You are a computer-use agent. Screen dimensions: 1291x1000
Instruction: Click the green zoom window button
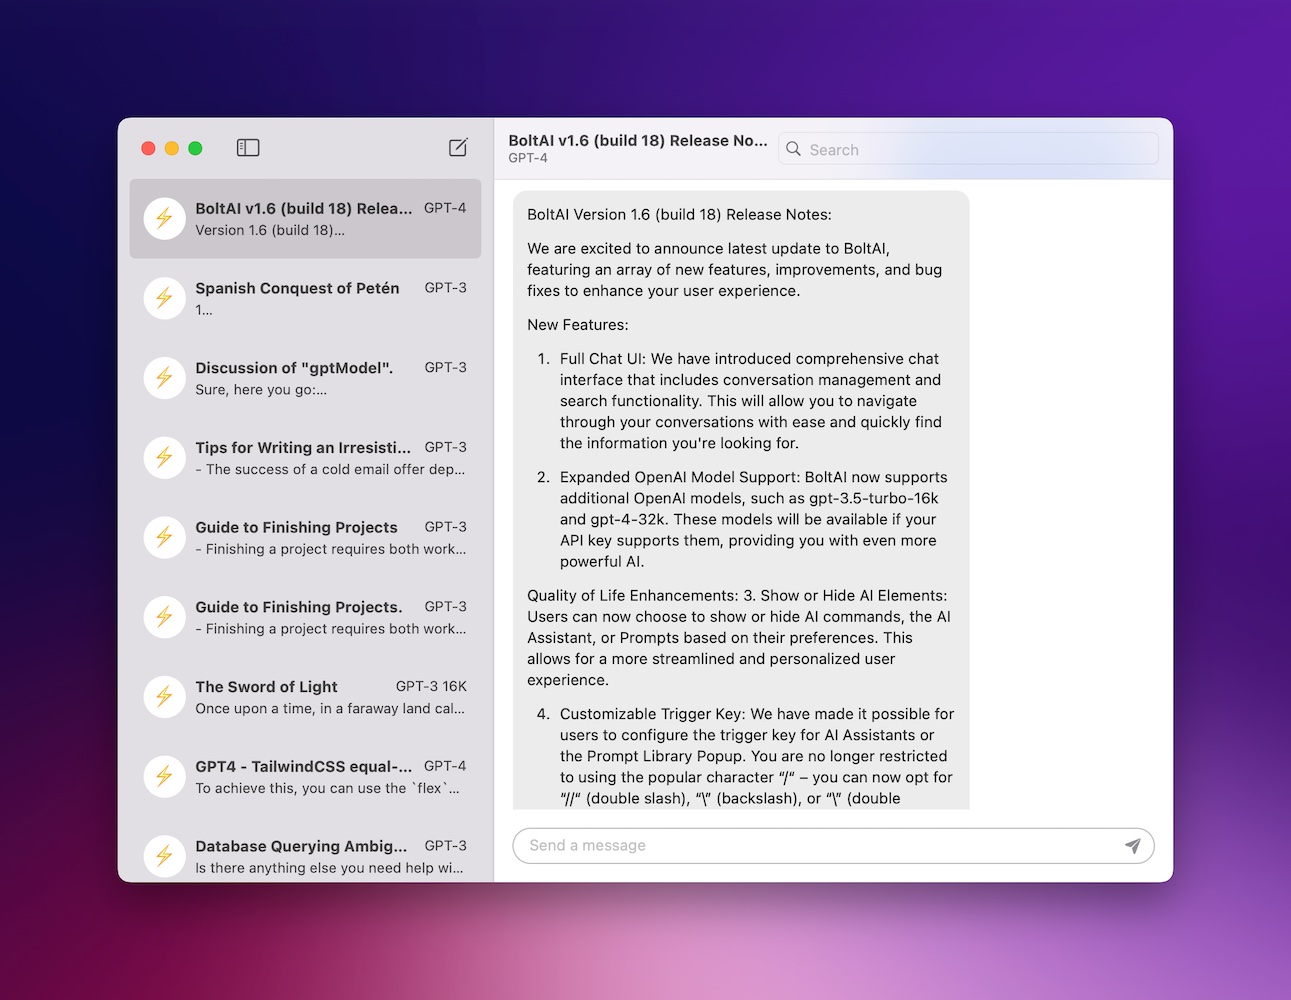(x=196, y=148)
